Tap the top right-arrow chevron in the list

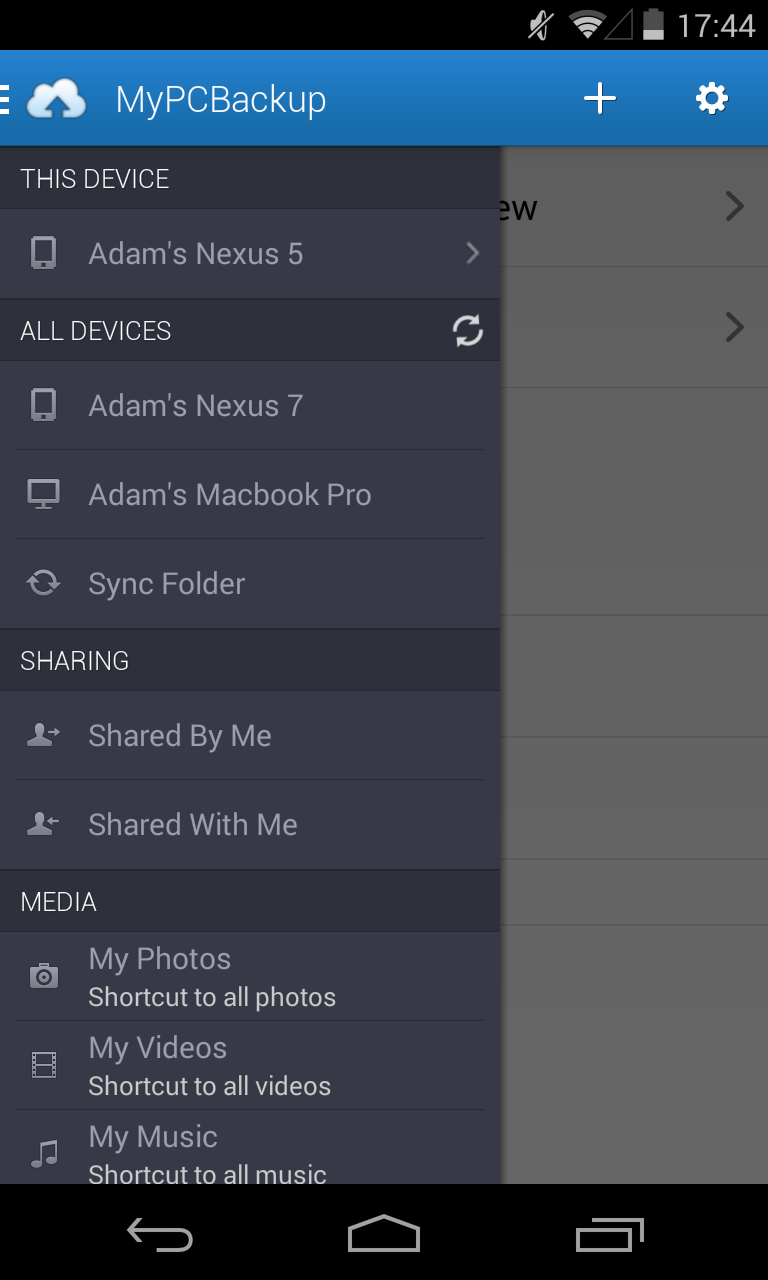(735, 207)
